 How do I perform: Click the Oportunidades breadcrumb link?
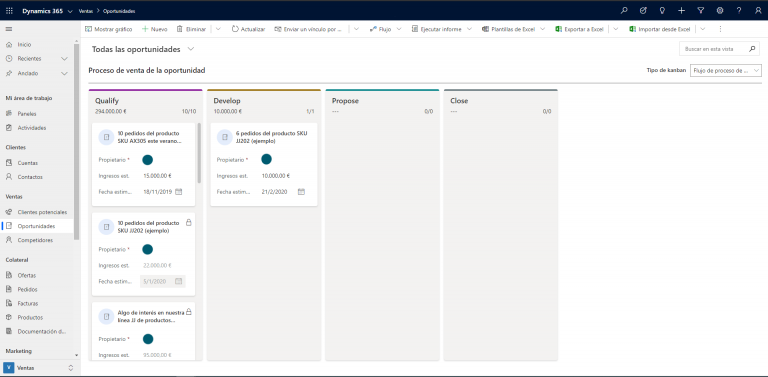point(119,11)
